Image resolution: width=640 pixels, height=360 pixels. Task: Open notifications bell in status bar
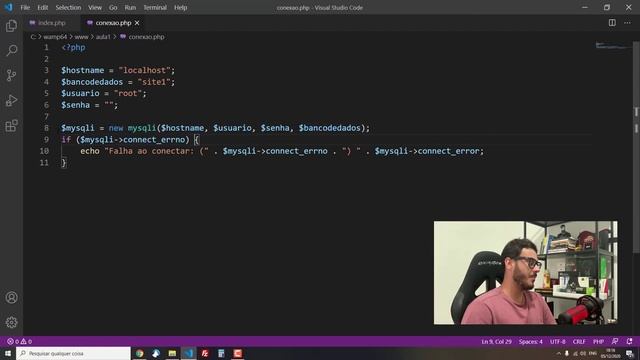click(629, 341)
